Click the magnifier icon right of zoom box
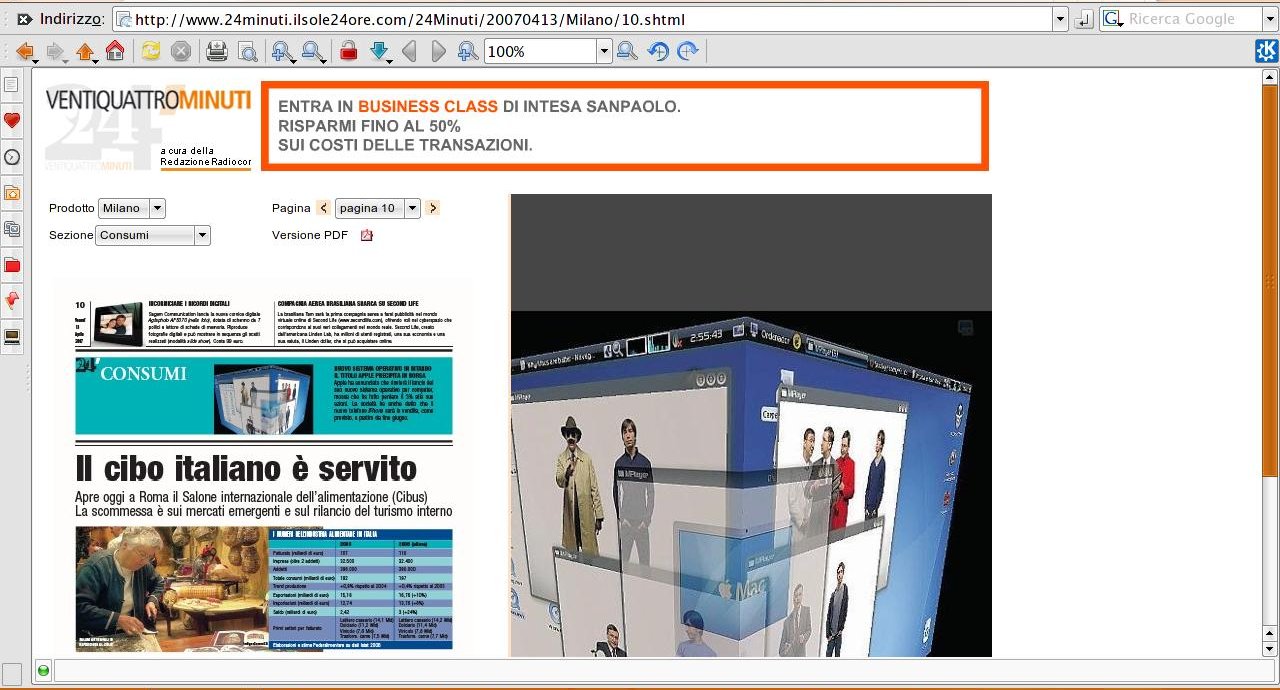 tap(627, 51)
